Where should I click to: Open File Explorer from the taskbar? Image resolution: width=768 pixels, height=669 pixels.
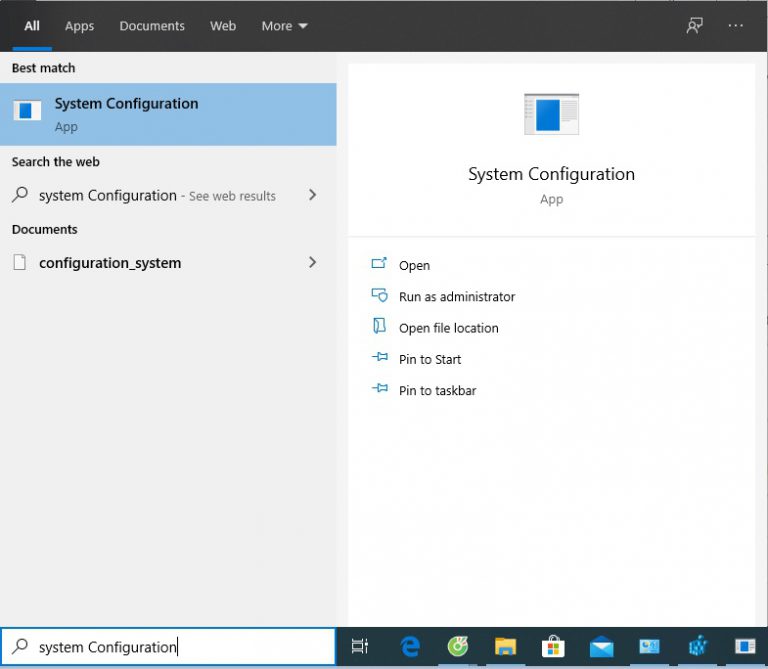(x=505, y=647)
